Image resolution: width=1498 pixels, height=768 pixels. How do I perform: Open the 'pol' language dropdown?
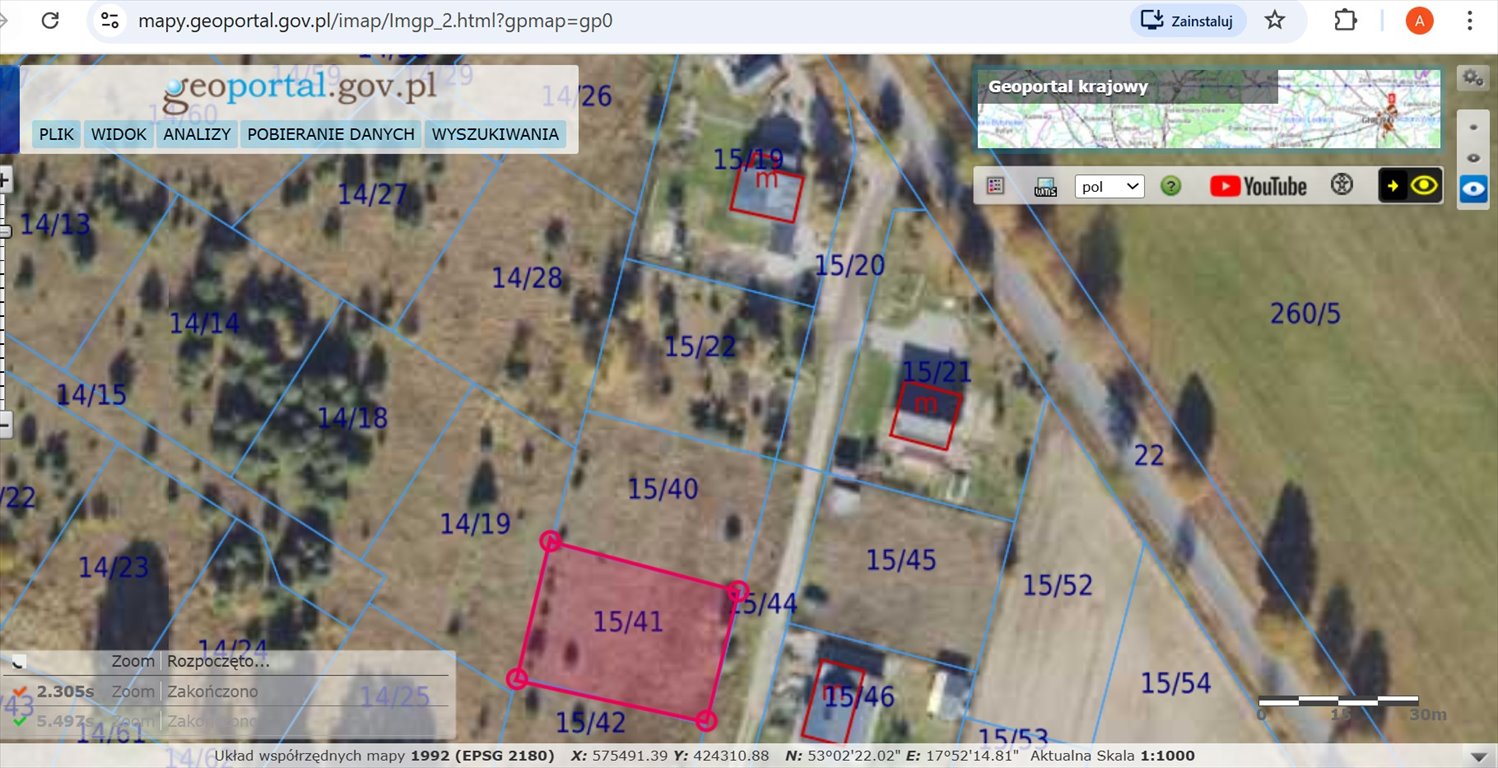tap(1109, 186)
